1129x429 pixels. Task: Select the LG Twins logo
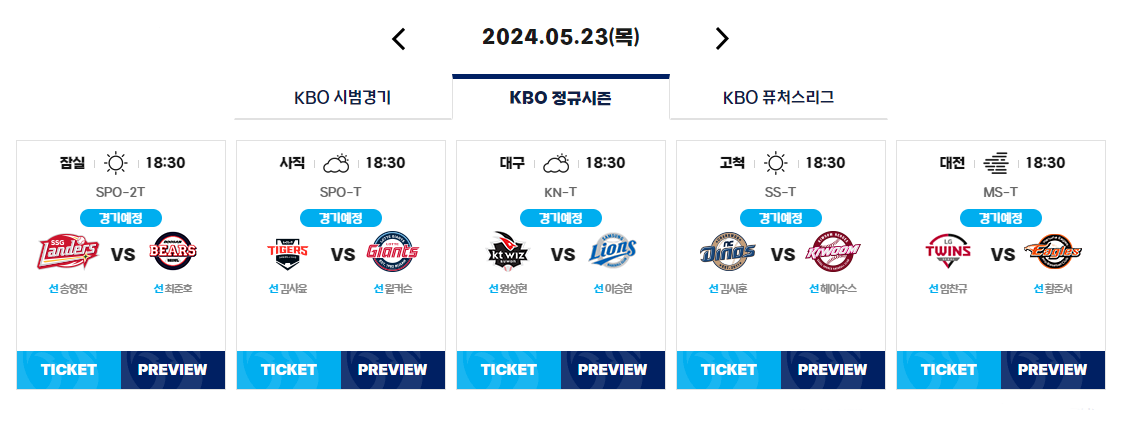coord(948,251)
